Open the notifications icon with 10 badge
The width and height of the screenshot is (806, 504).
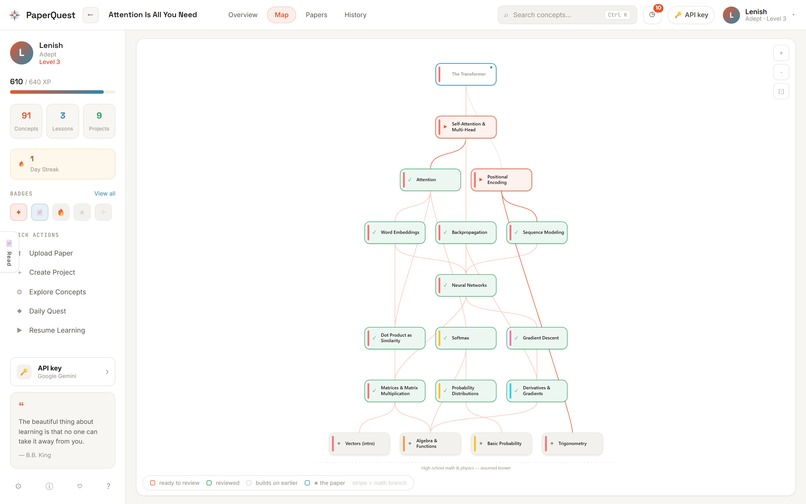652,15
